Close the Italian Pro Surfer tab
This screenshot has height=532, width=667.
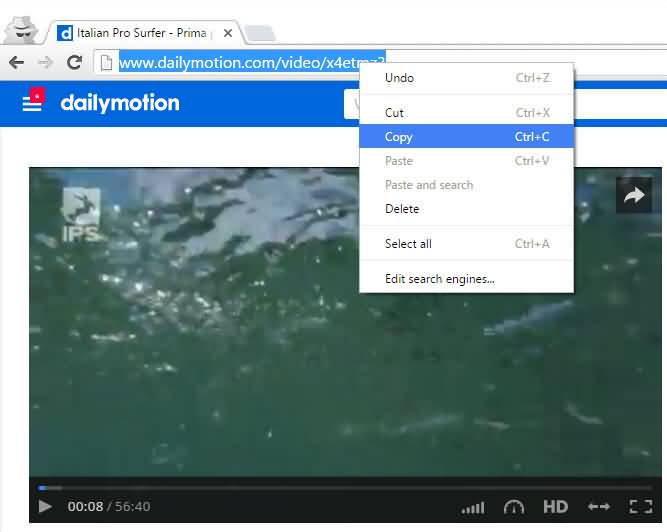click(x=228, y=33)
